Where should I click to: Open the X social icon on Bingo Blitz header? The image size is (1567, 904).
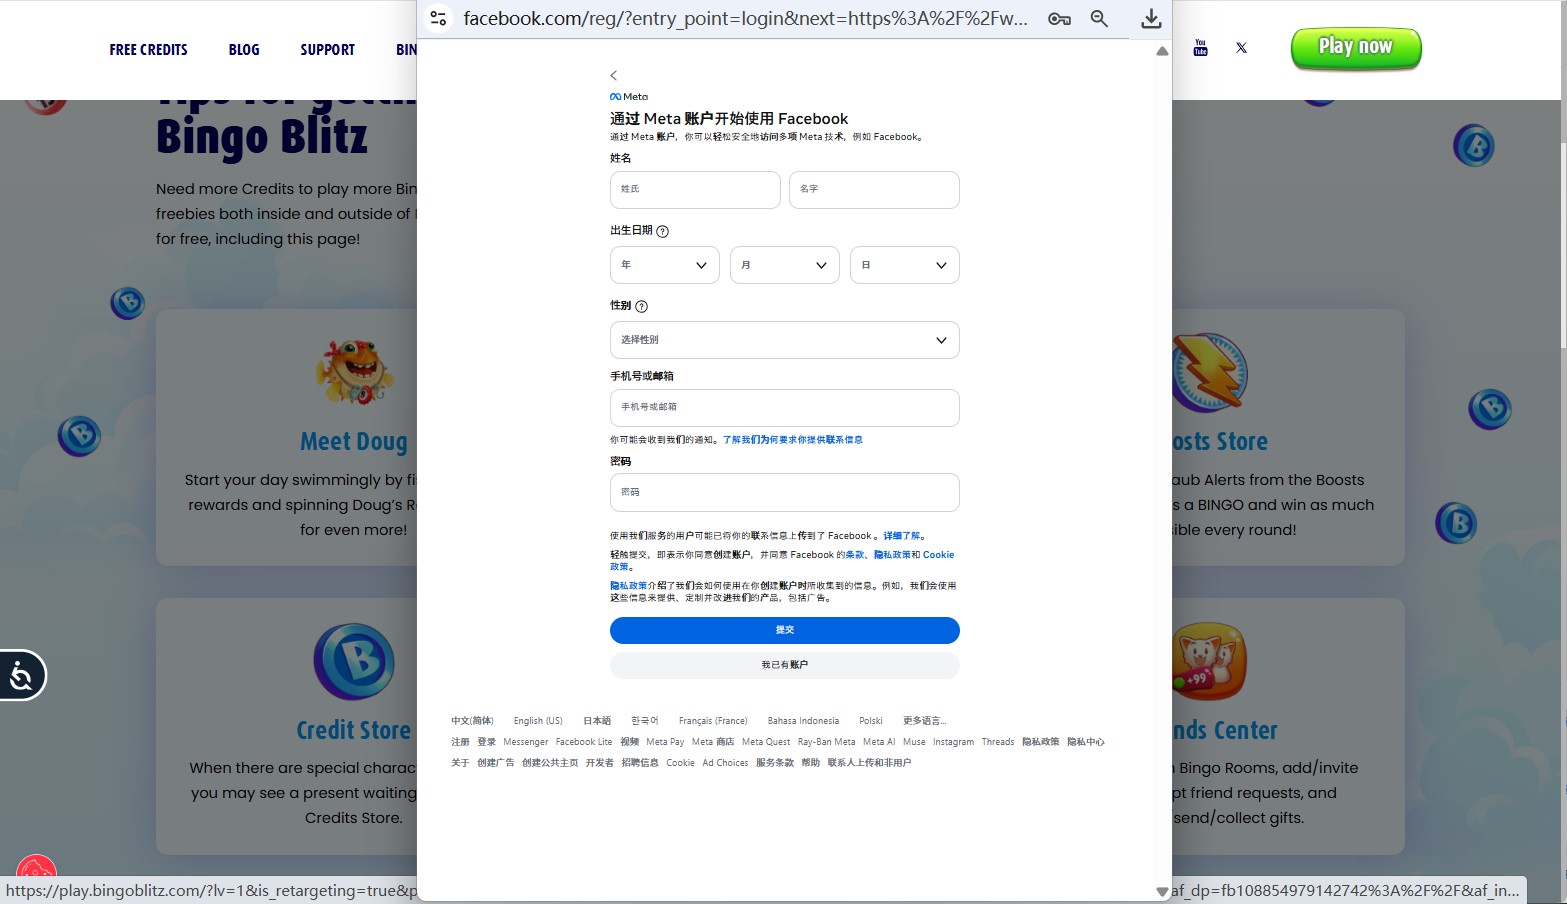[x=1241, y=48]
